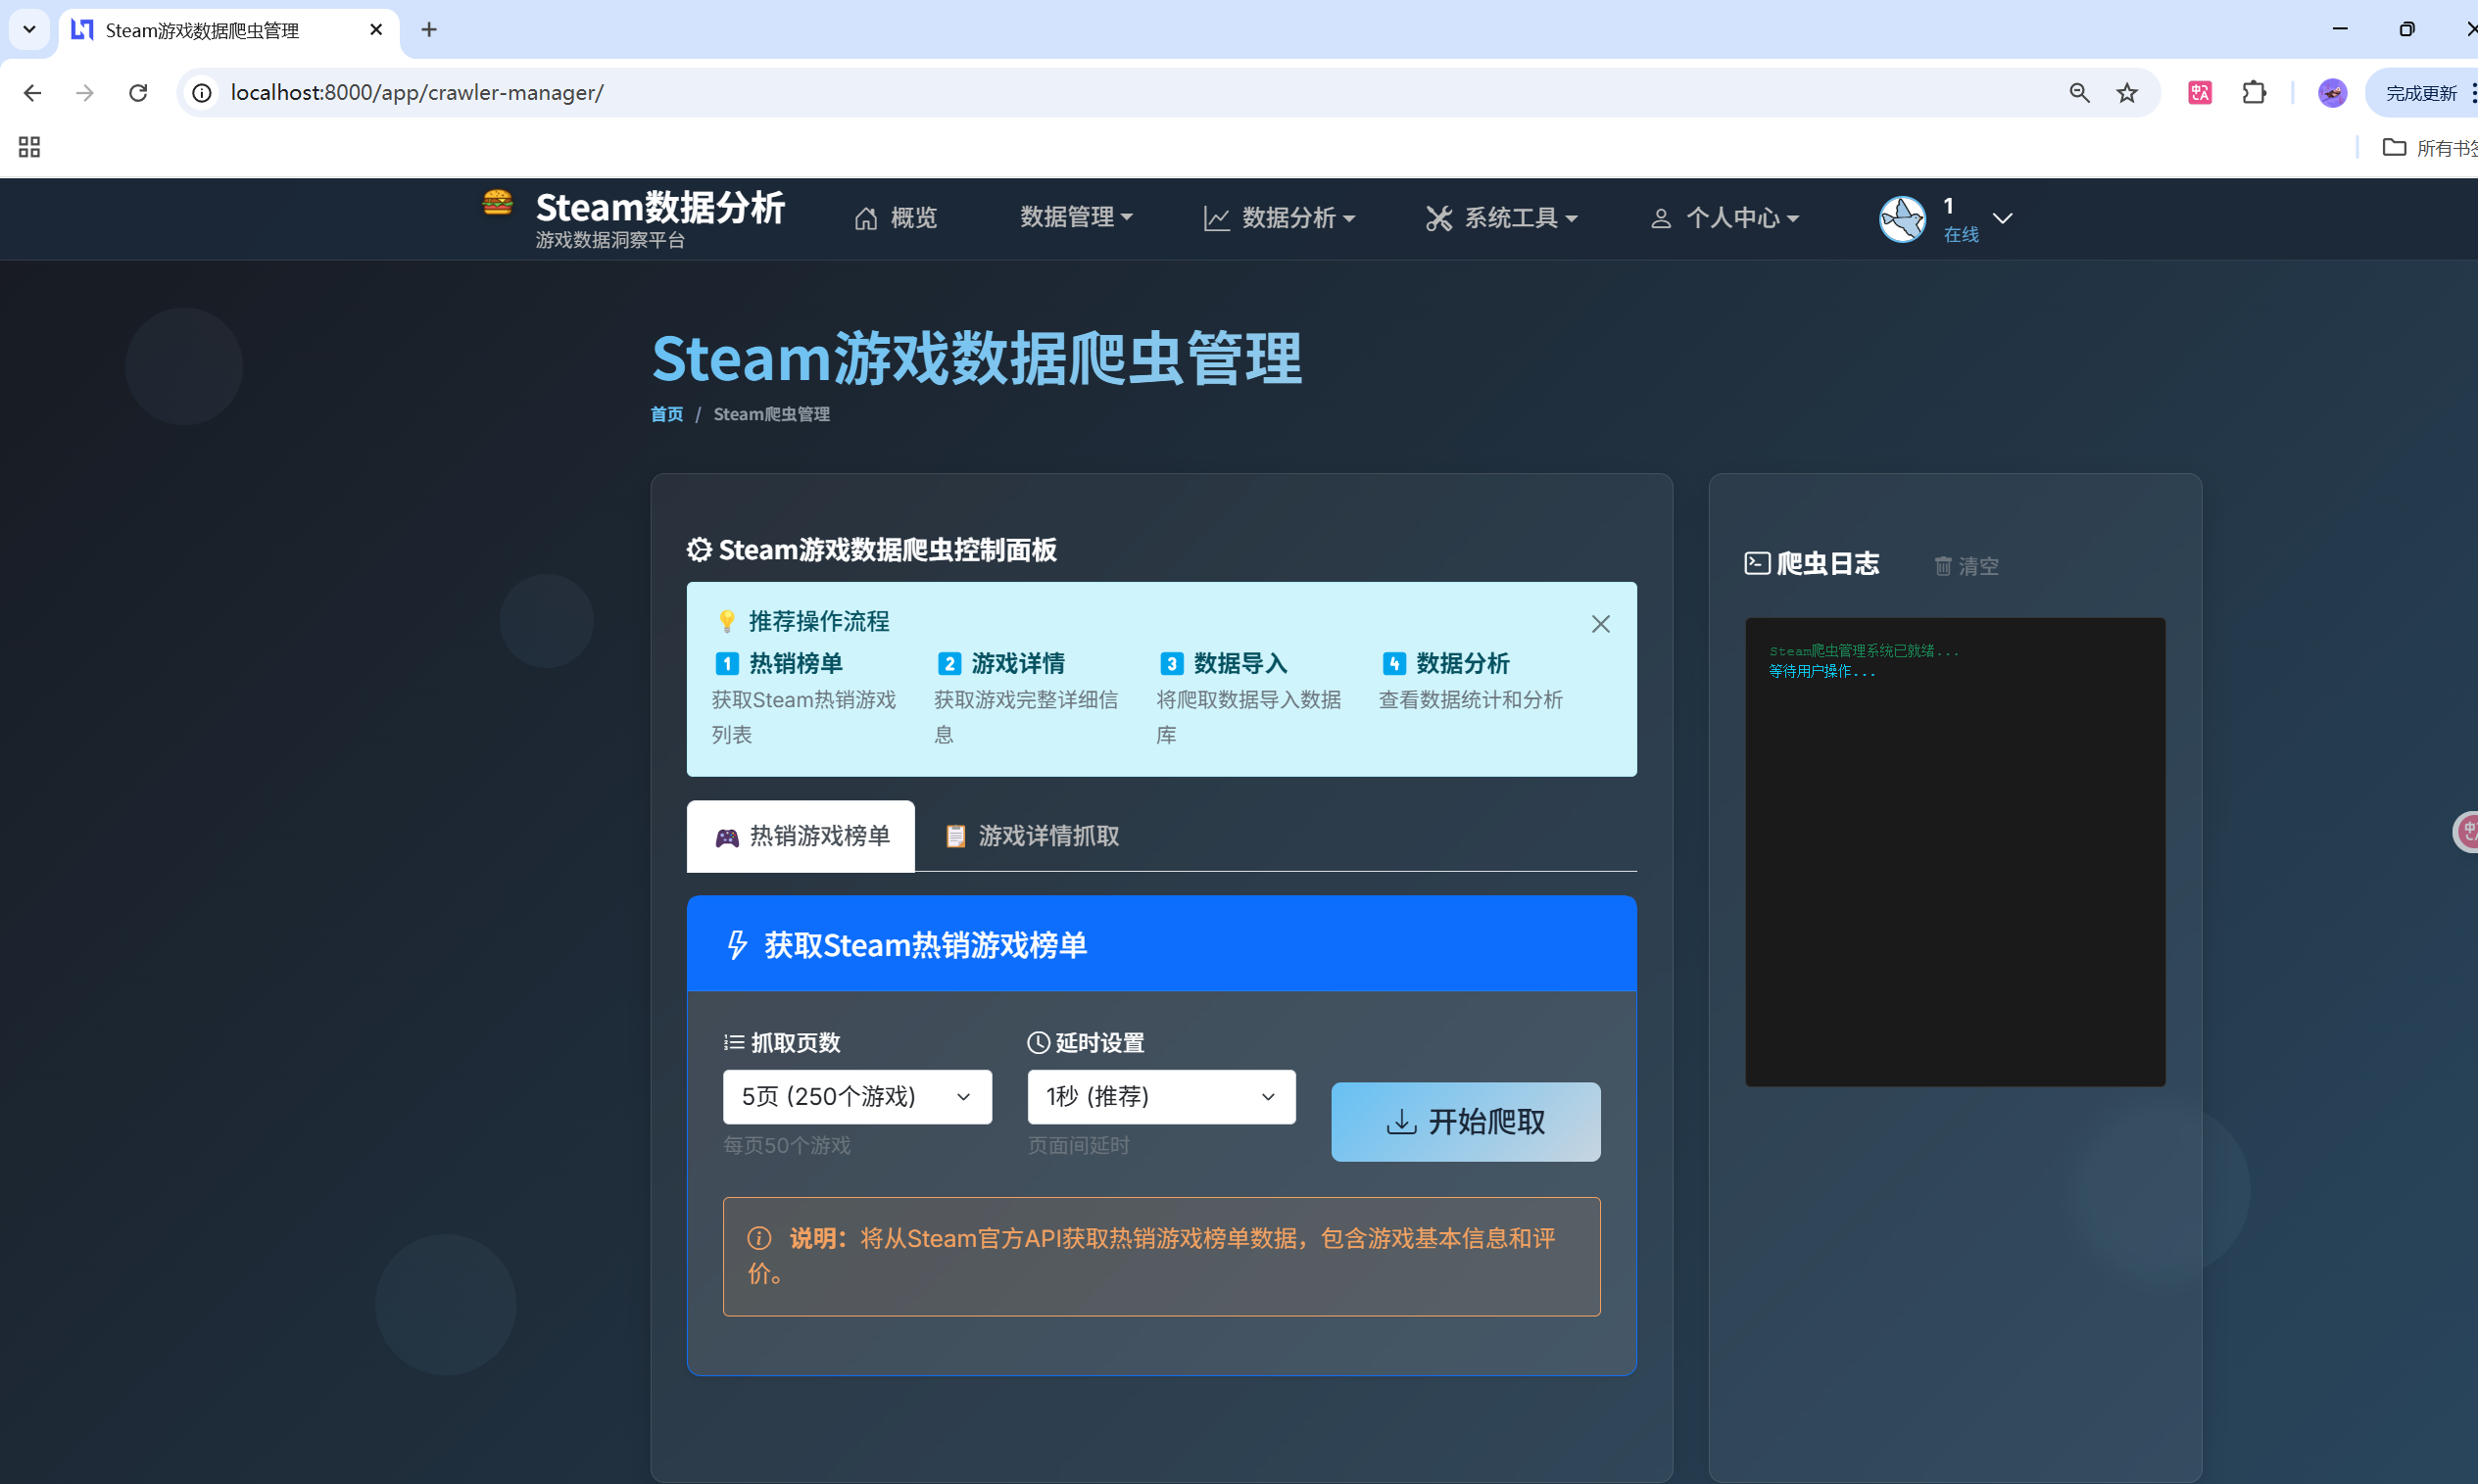The image size is (2478, 1484).
Task: Open the translate extension icon
Action: point(2200,93)
